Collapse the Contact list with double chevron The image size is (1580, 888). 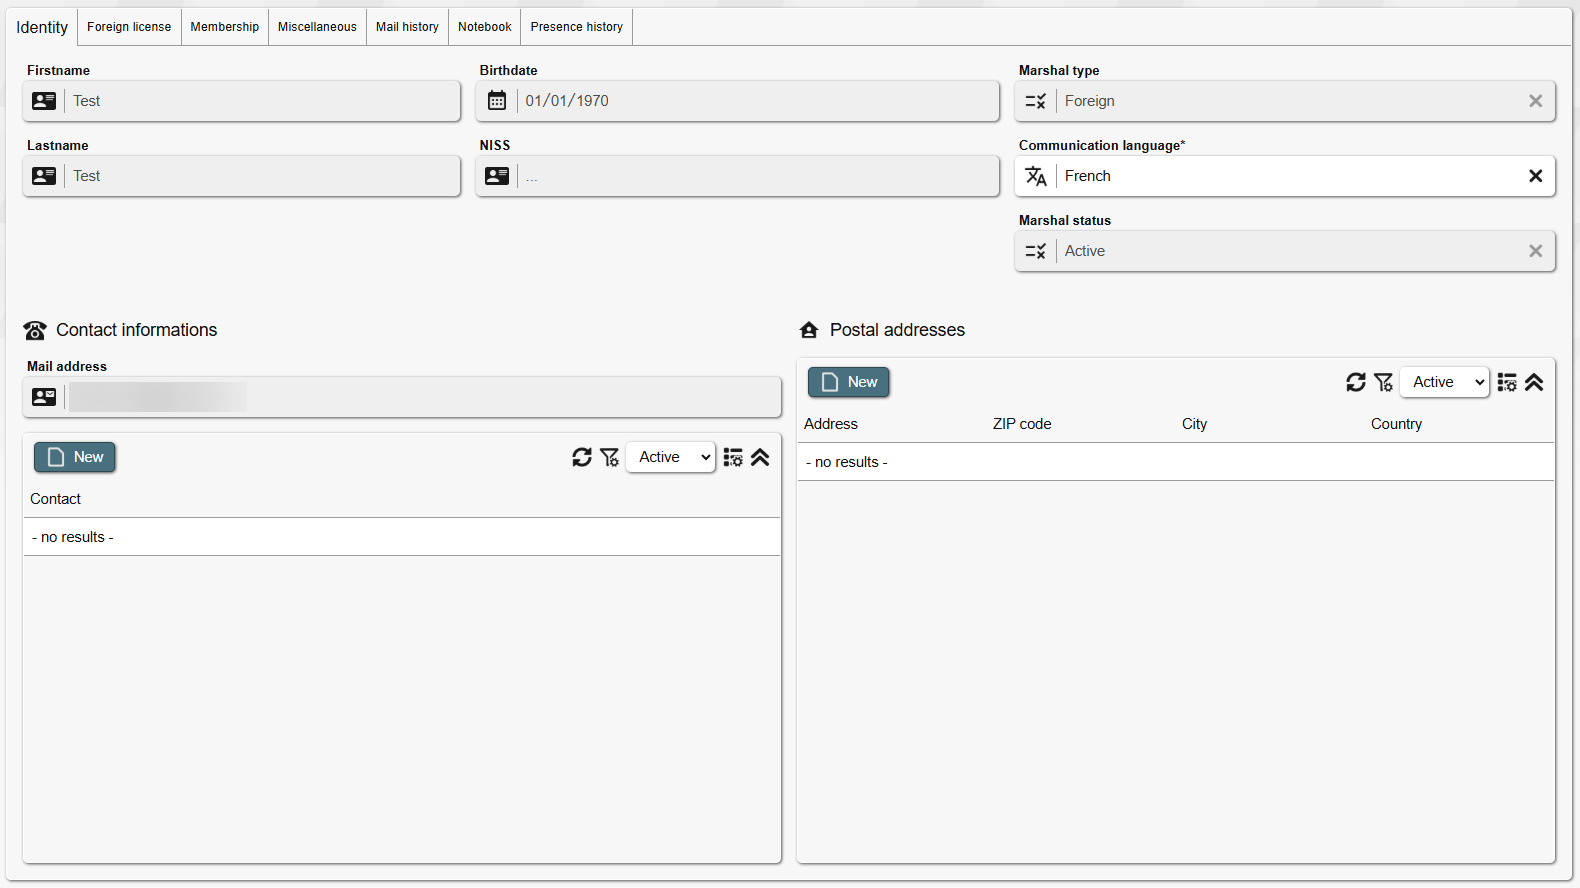click(760, 457)
